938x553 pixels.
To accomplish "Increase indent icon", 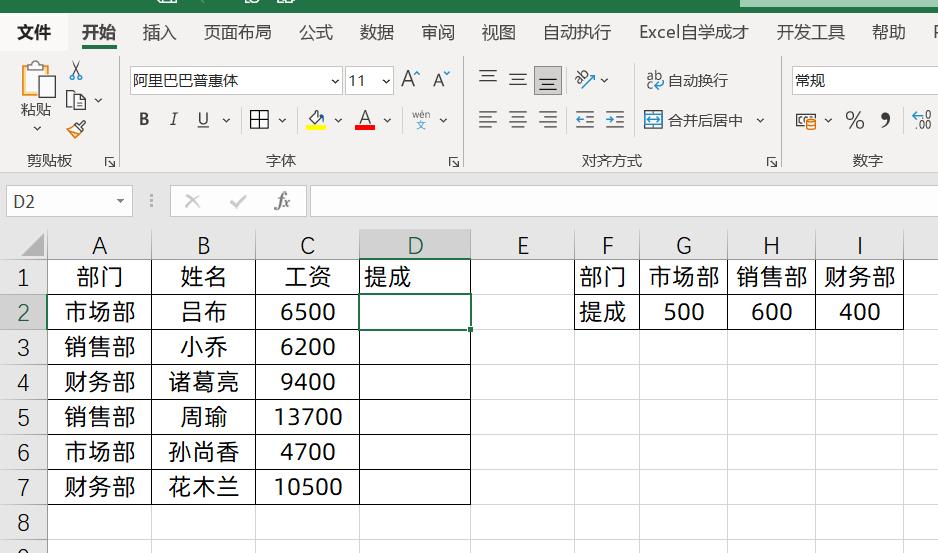I will [615, 120].
